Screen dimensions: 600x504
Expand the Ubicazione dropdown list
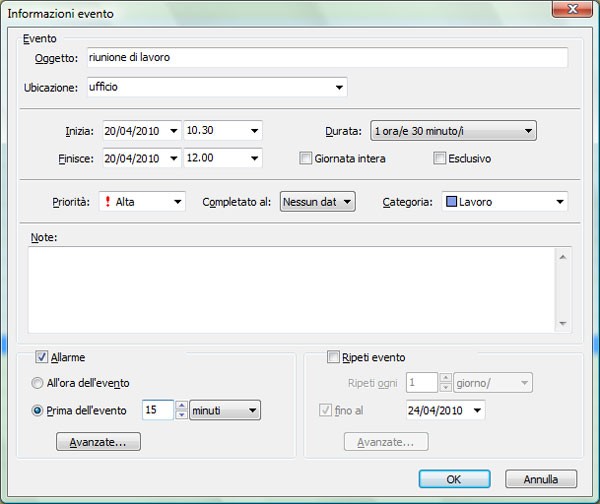(340, 87)
